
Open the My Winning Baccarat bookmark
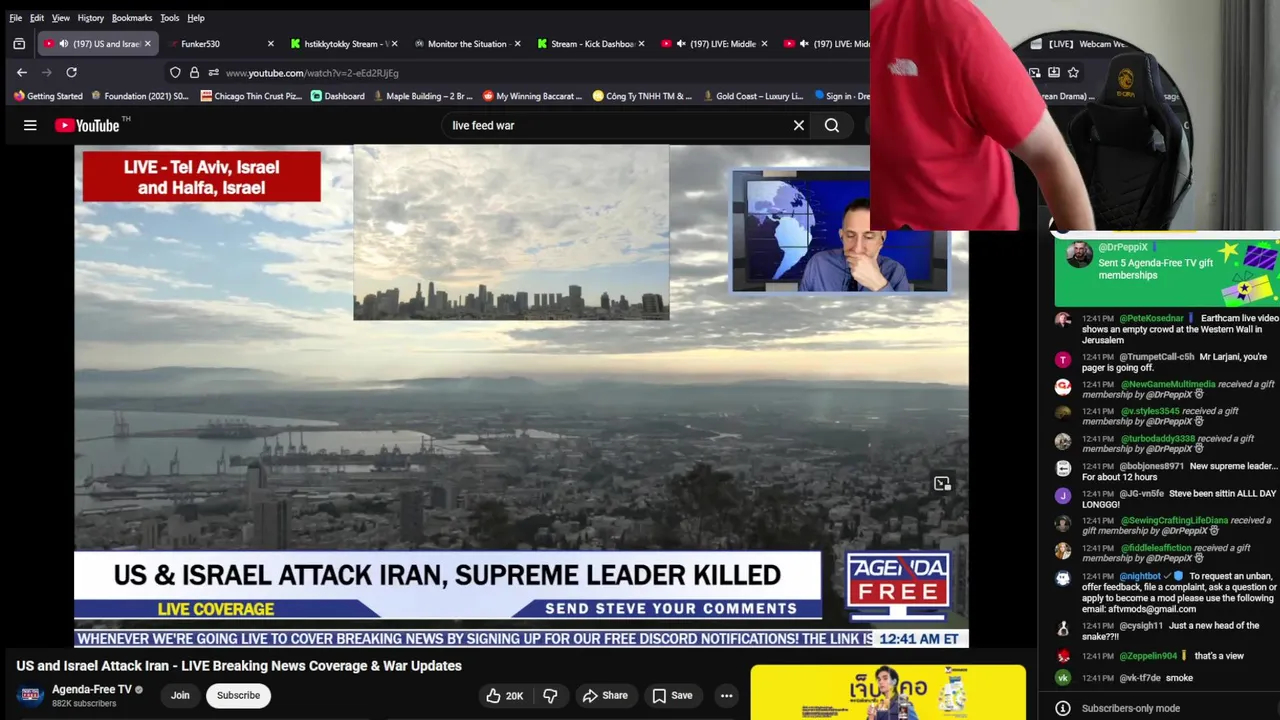pyautogui.click(x=533, y=96)
